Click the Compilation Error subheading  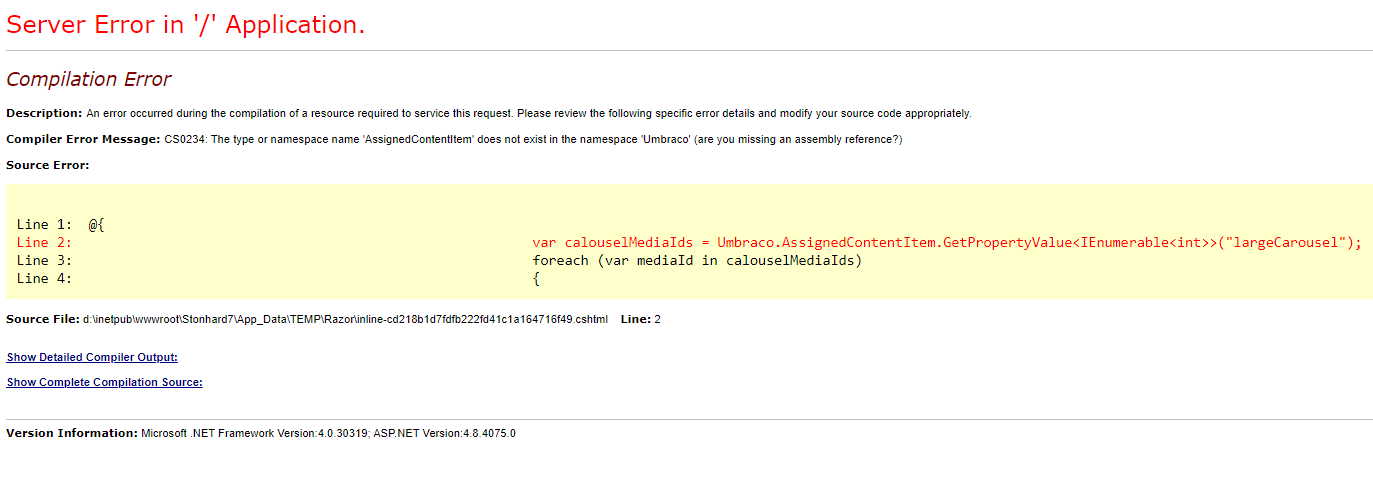coord(89,79)
